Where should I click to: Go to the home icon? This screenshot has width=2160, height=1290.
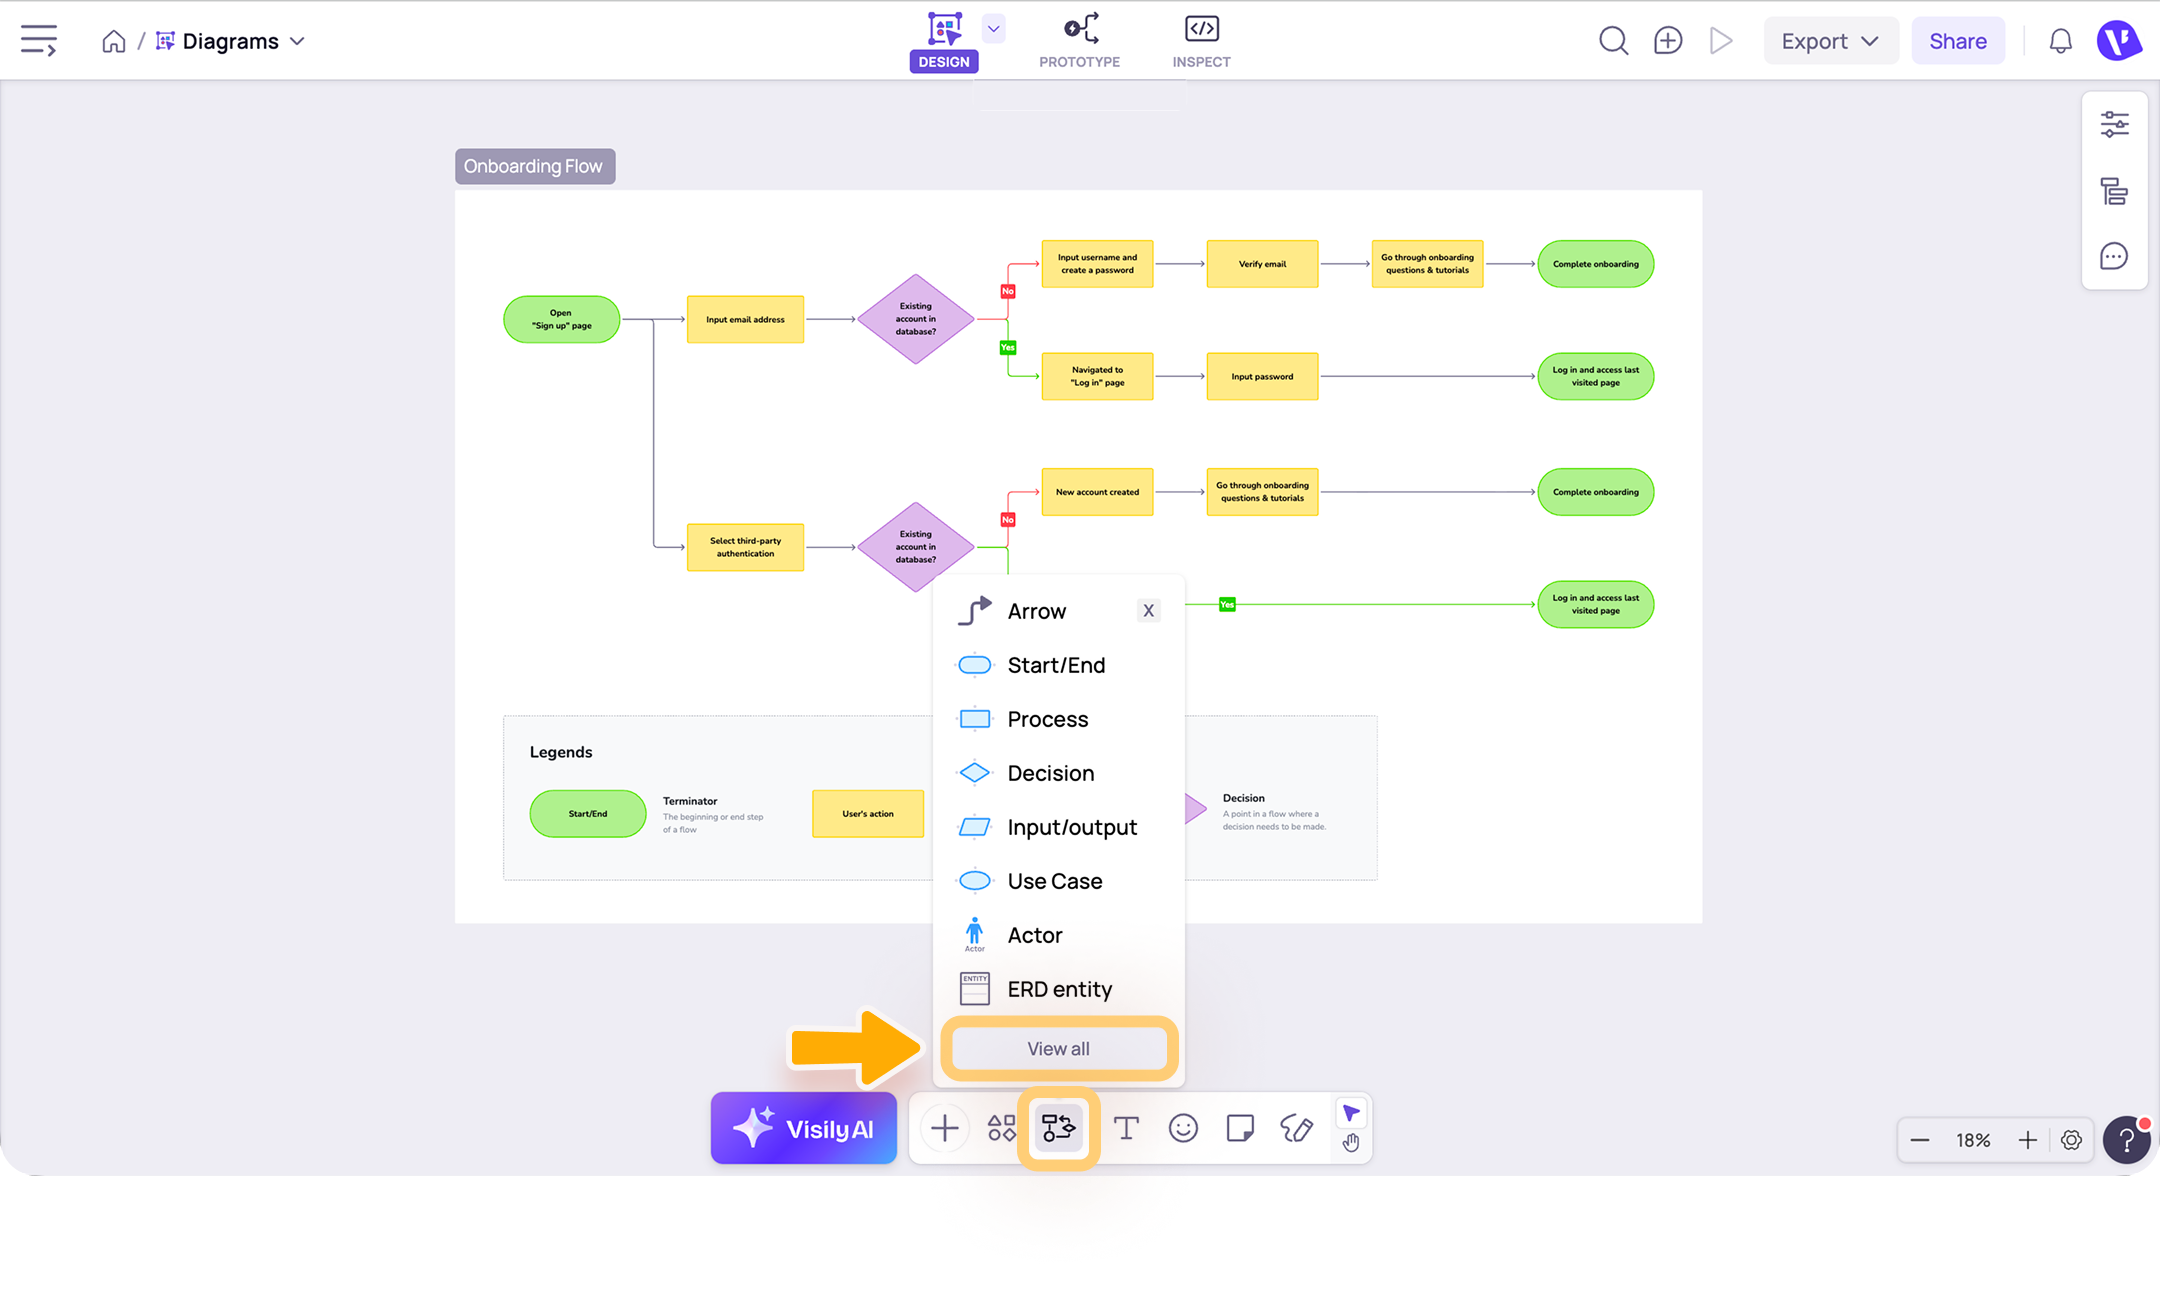[x=114, y=41]
